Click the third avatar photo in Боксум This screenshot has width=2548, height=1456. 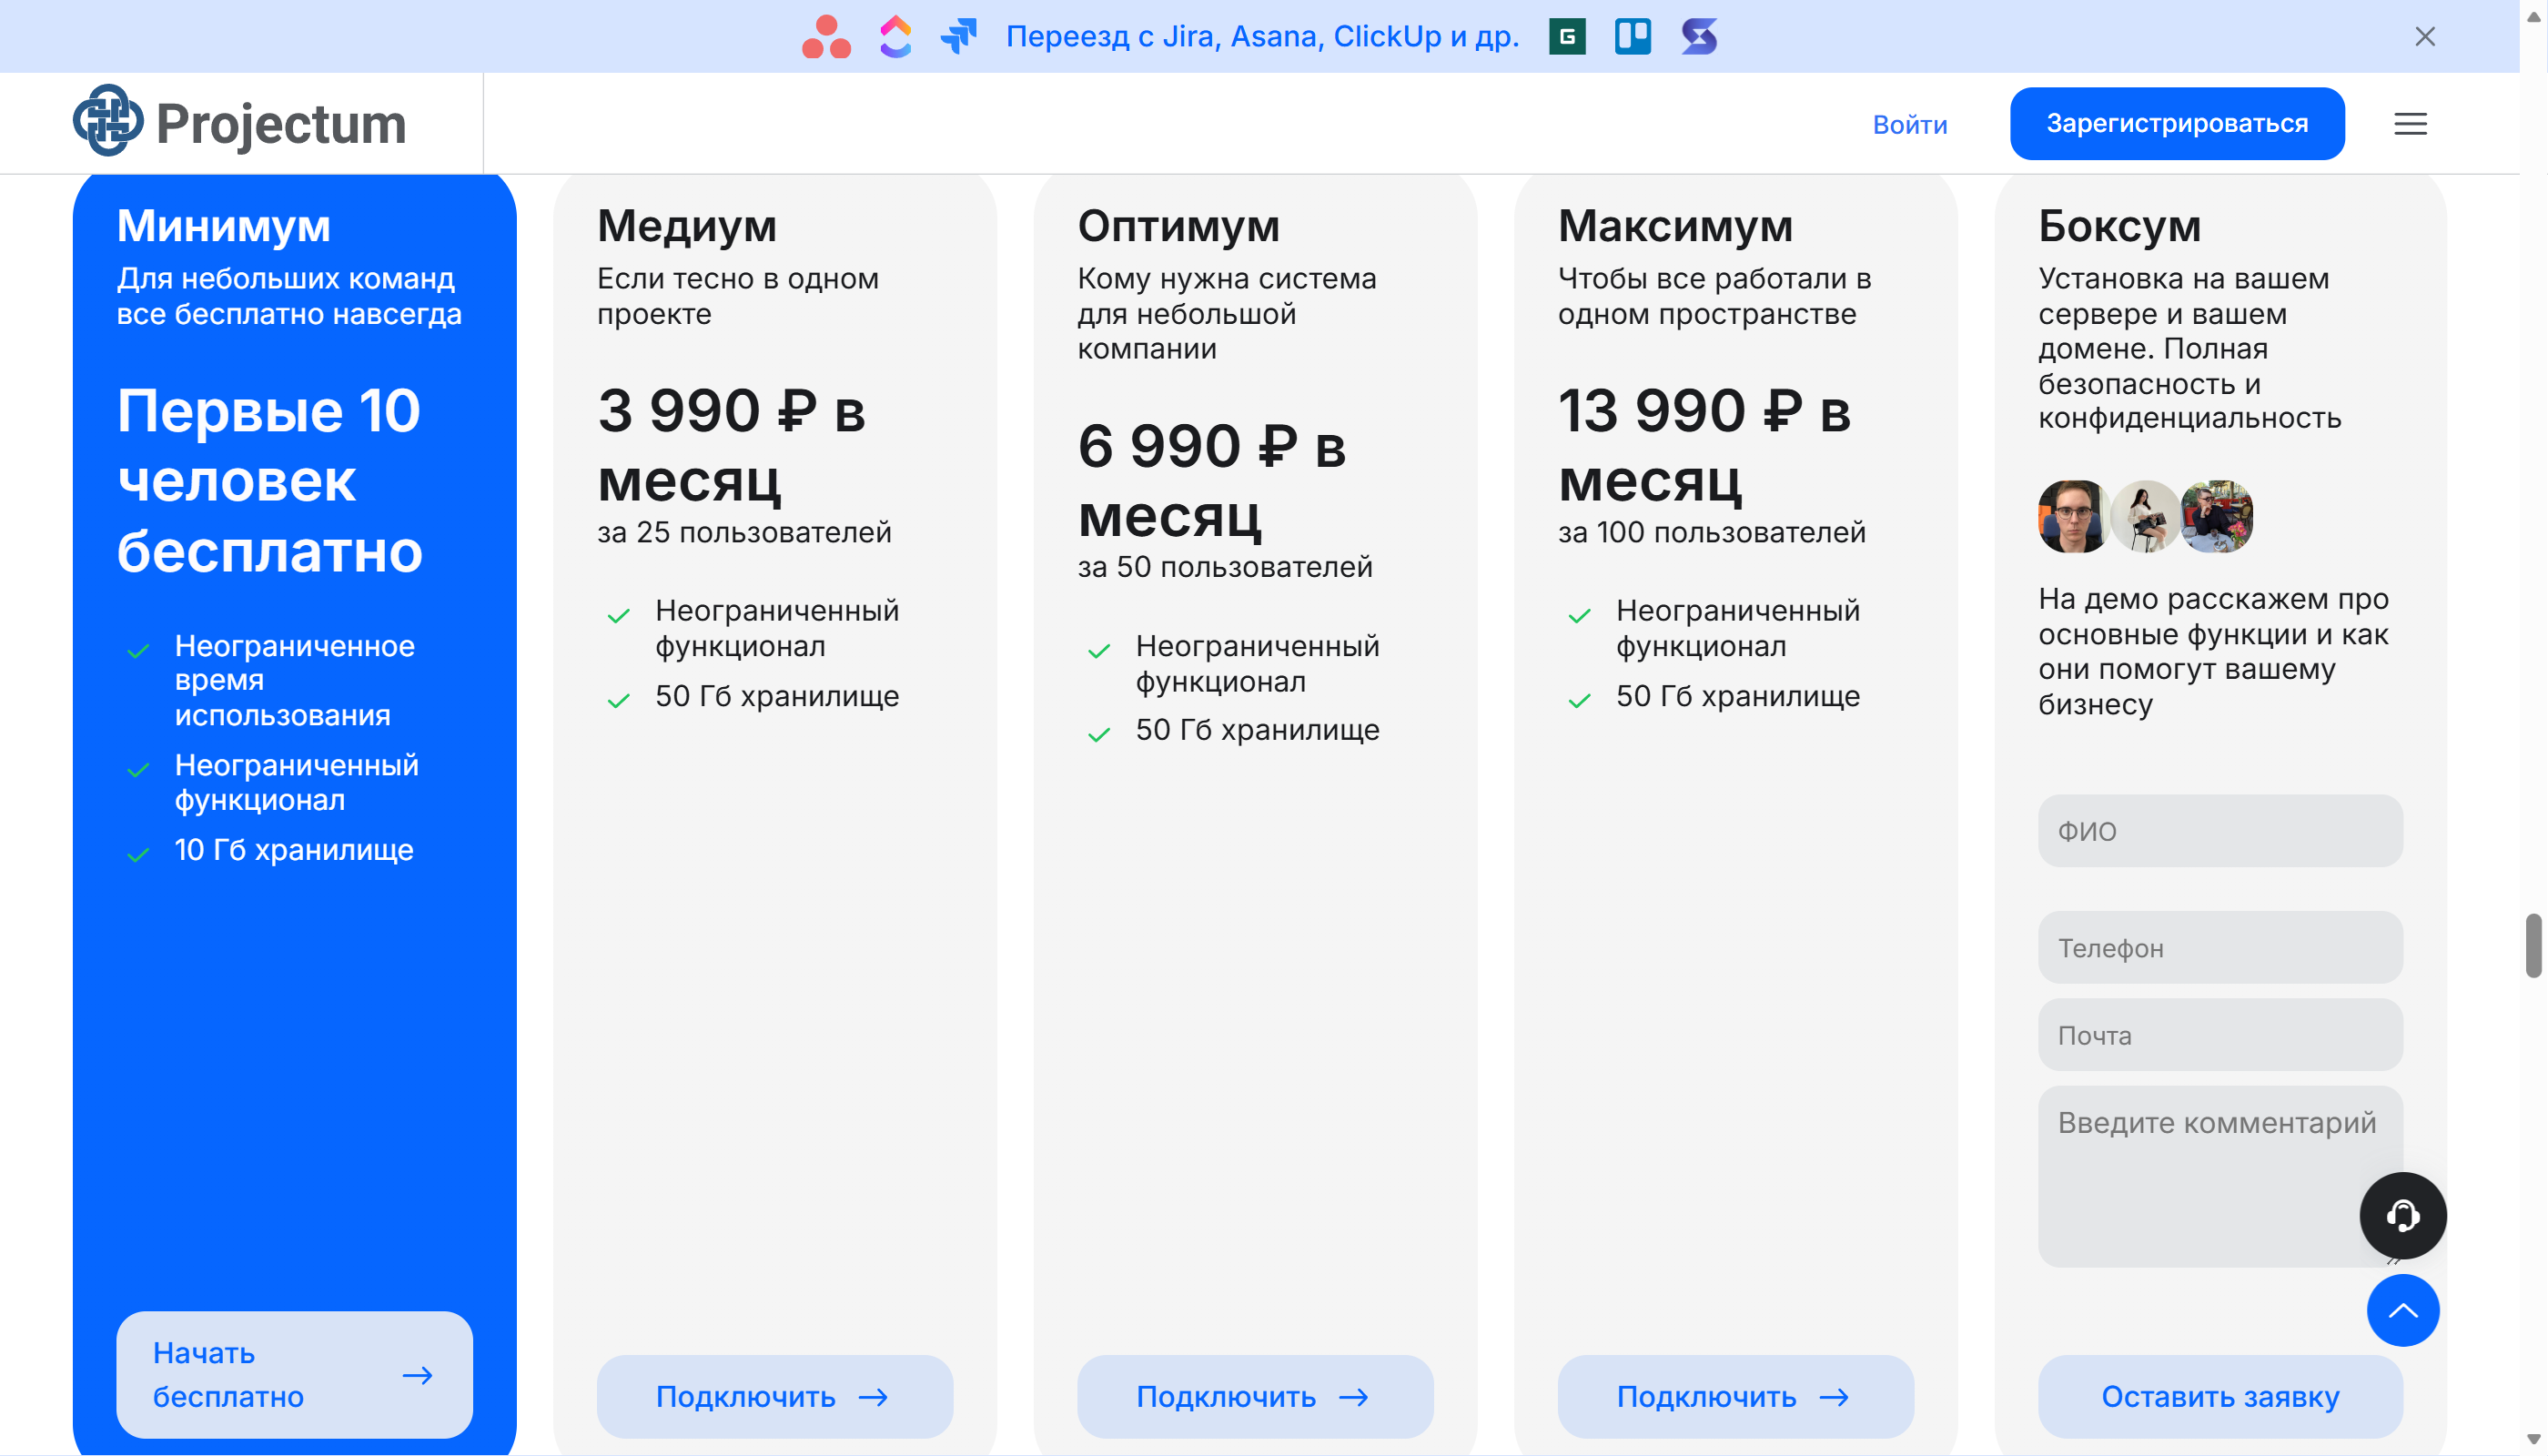[x=2217, y=516]
